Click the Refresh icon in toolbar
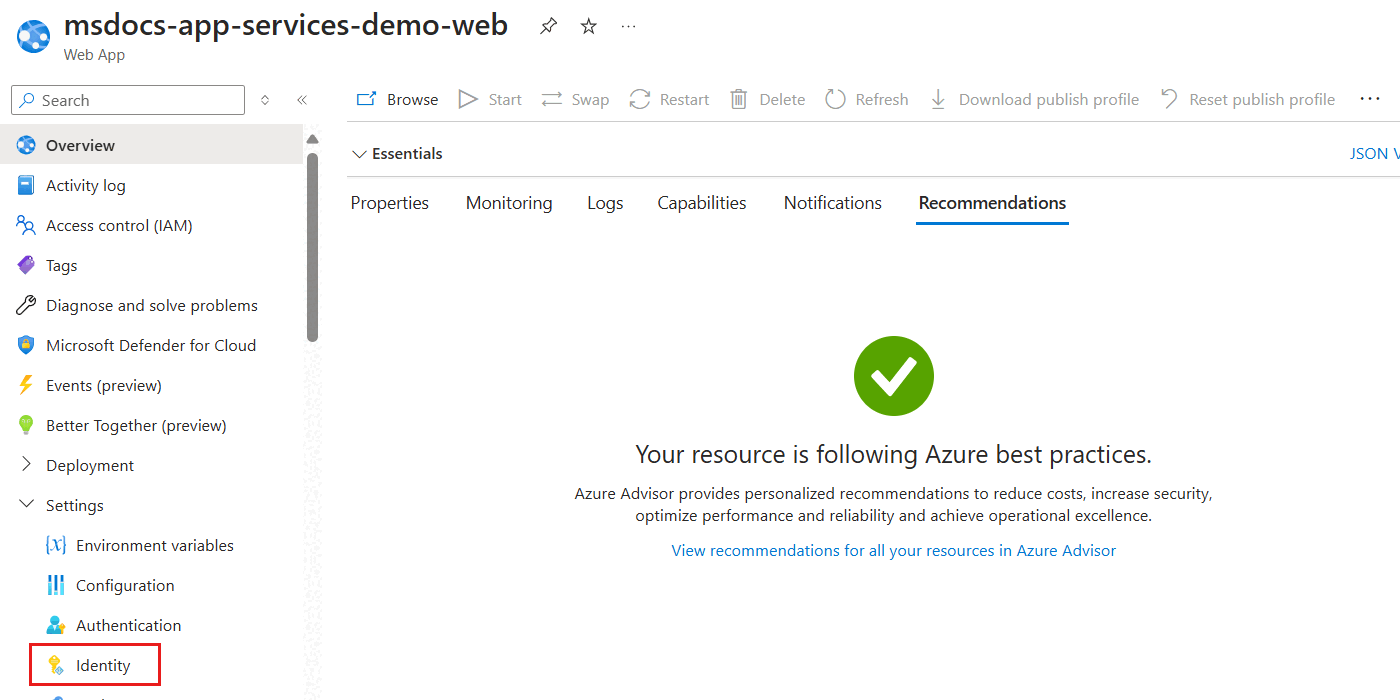 coord(835,99)
